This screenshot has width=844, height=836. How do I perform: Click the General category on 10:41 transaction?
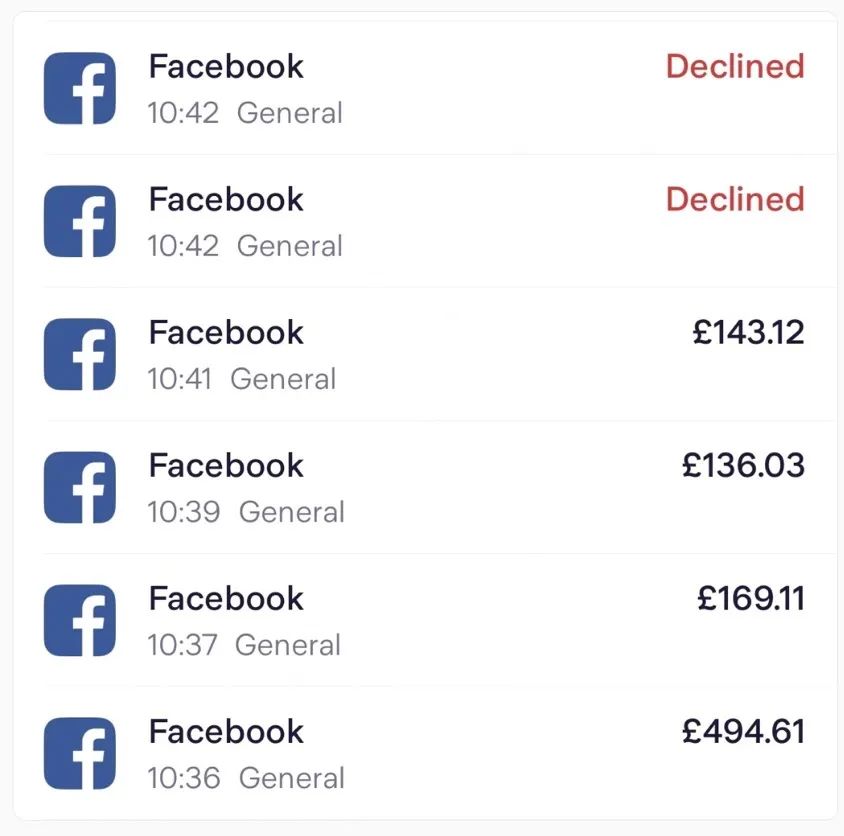[x=283, y=380]
